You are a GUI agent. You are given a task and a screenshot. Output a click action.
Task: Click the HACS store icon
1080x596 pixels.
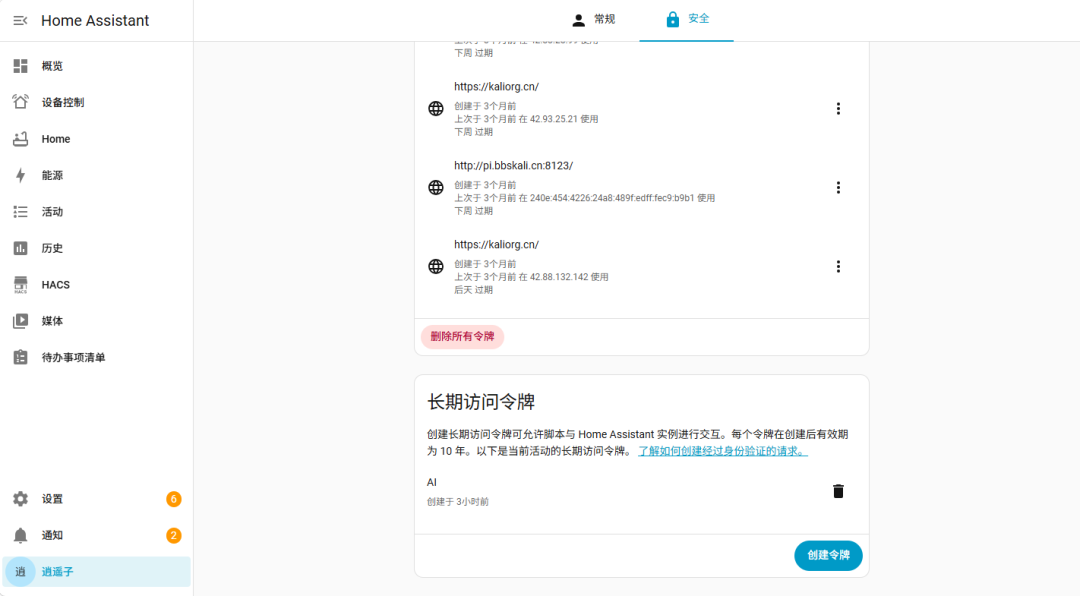[x=21, y=285]
